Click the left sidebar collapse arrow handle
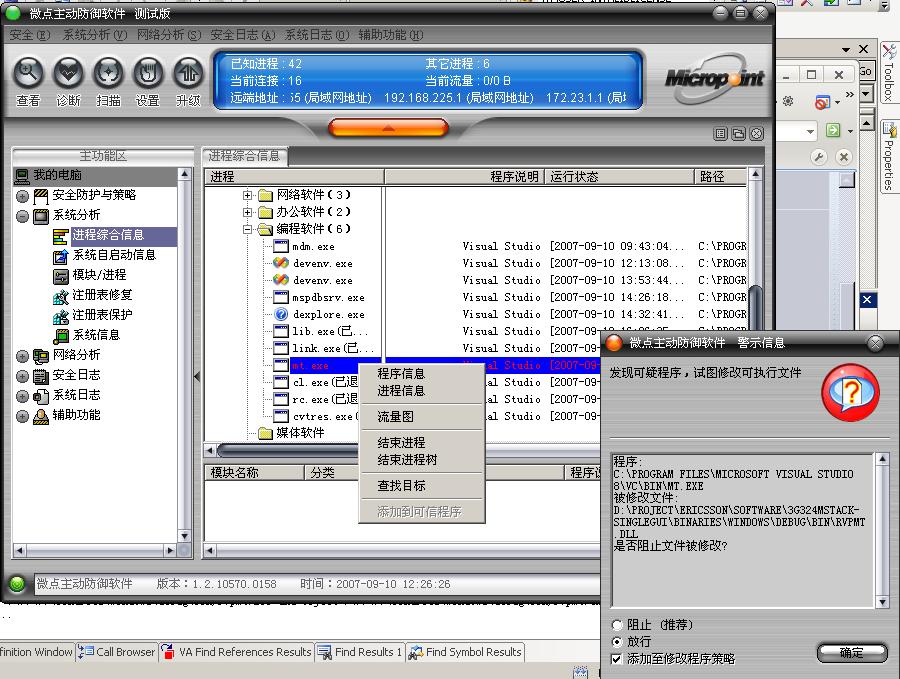 coord(197,377)
